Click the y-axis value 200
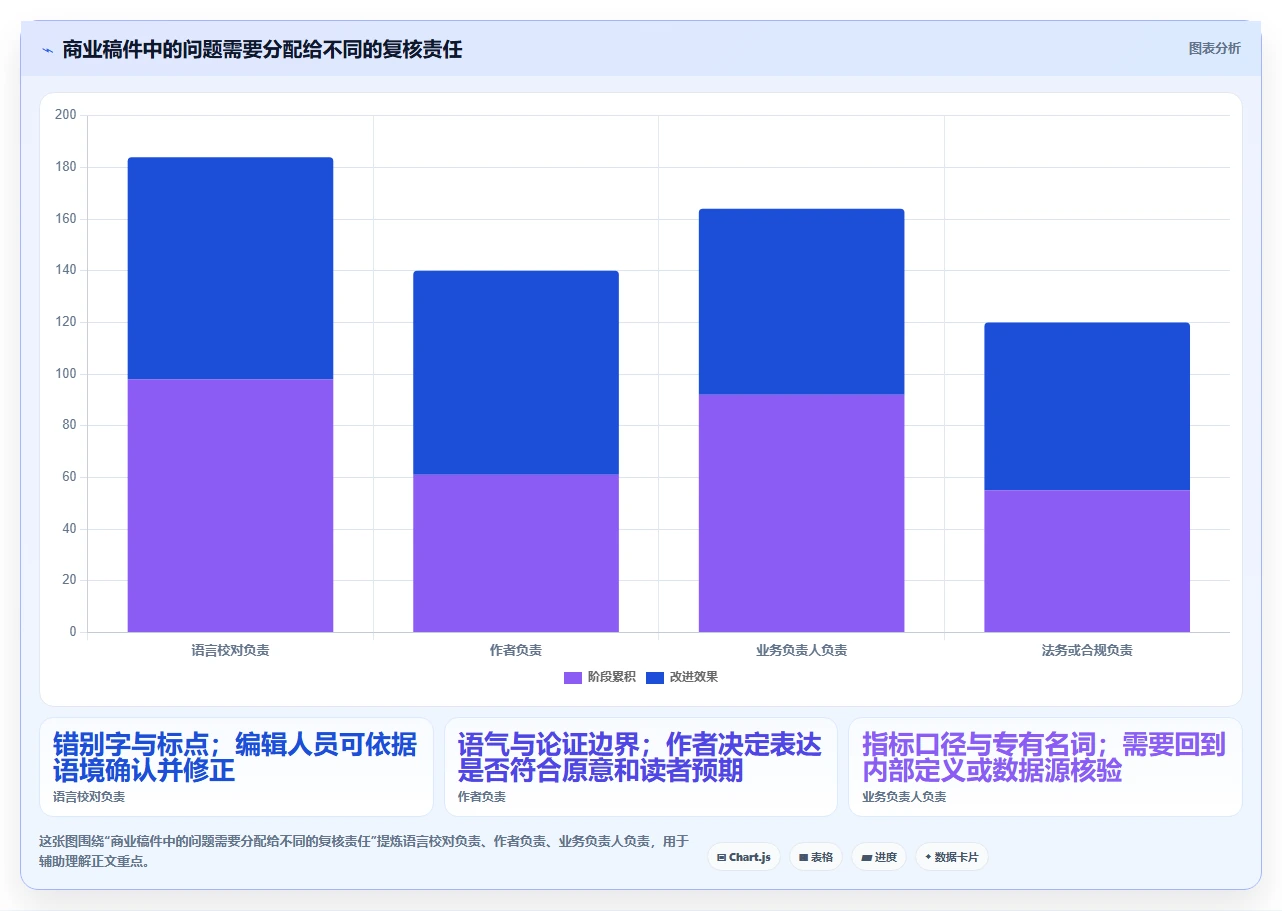The image size is (1282, 911). coord(66,115)
